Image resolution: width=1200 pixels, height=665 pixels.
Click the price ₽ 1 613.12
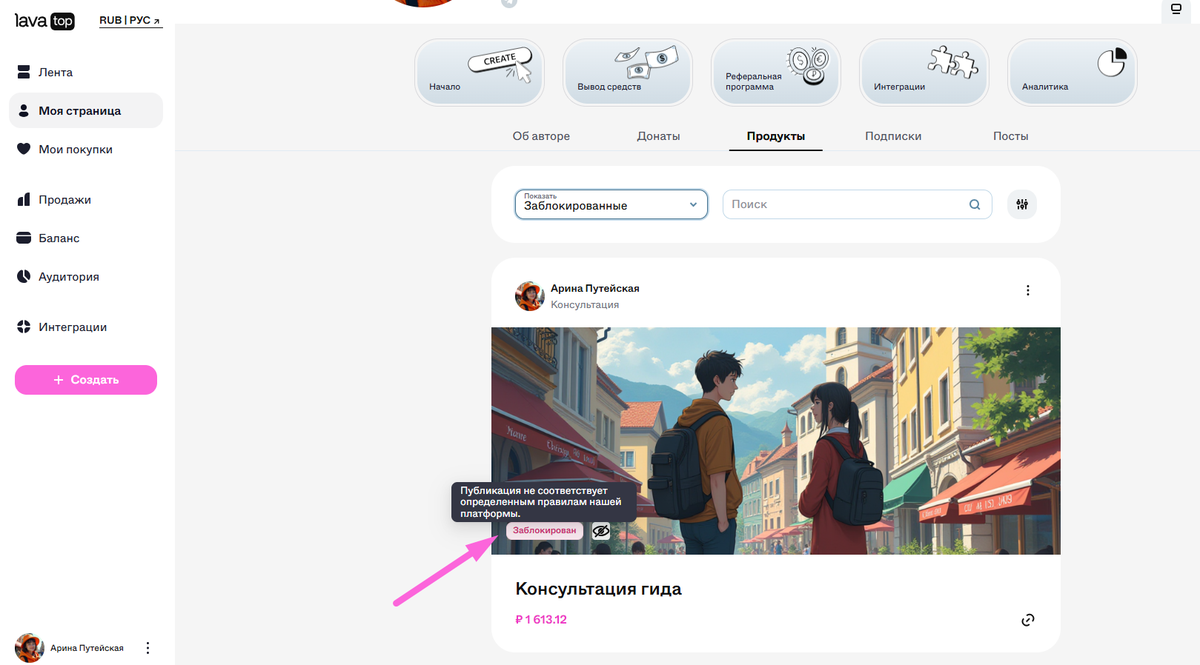coord(541,620)
